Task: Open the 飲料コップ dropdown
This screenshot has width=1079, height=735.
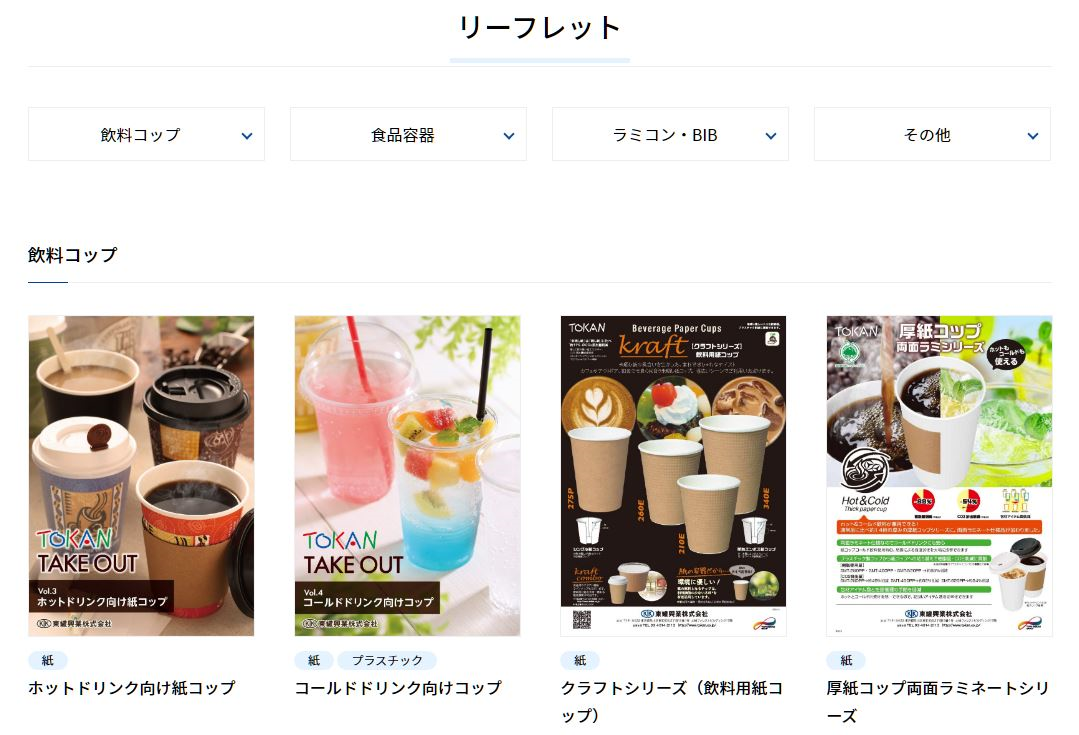Action: (147, 134)
